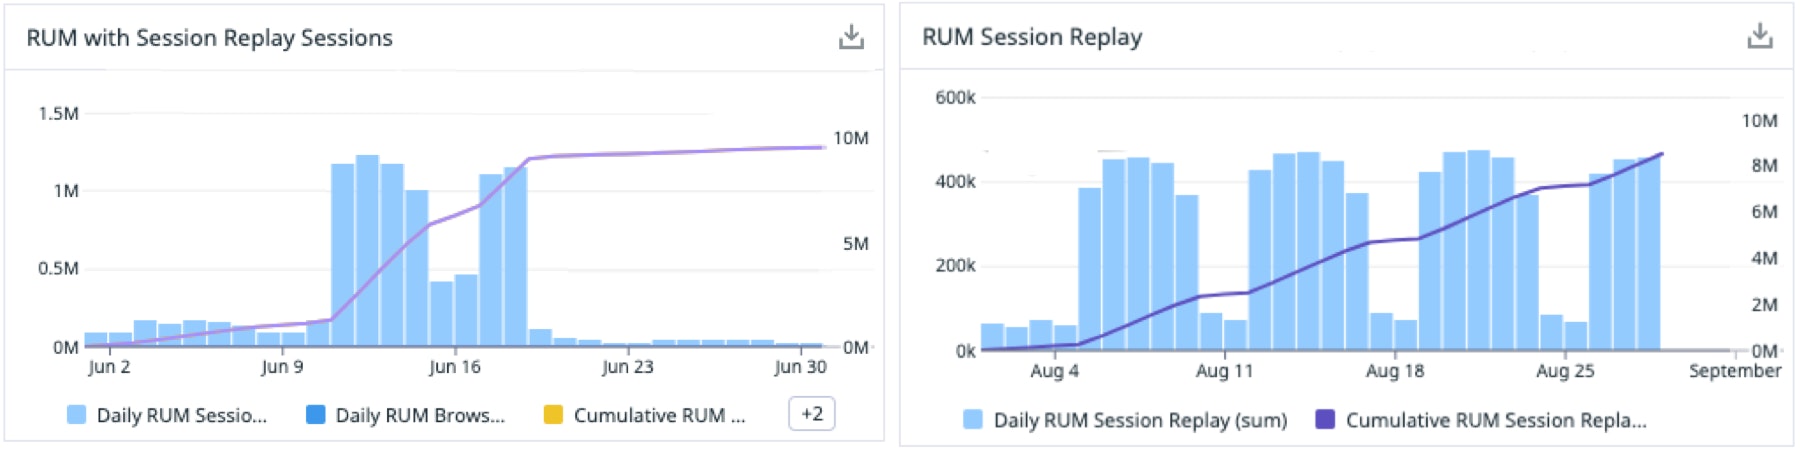
Task: Click the Cumulative RUM ... legend label
Action: pos(659,416)
